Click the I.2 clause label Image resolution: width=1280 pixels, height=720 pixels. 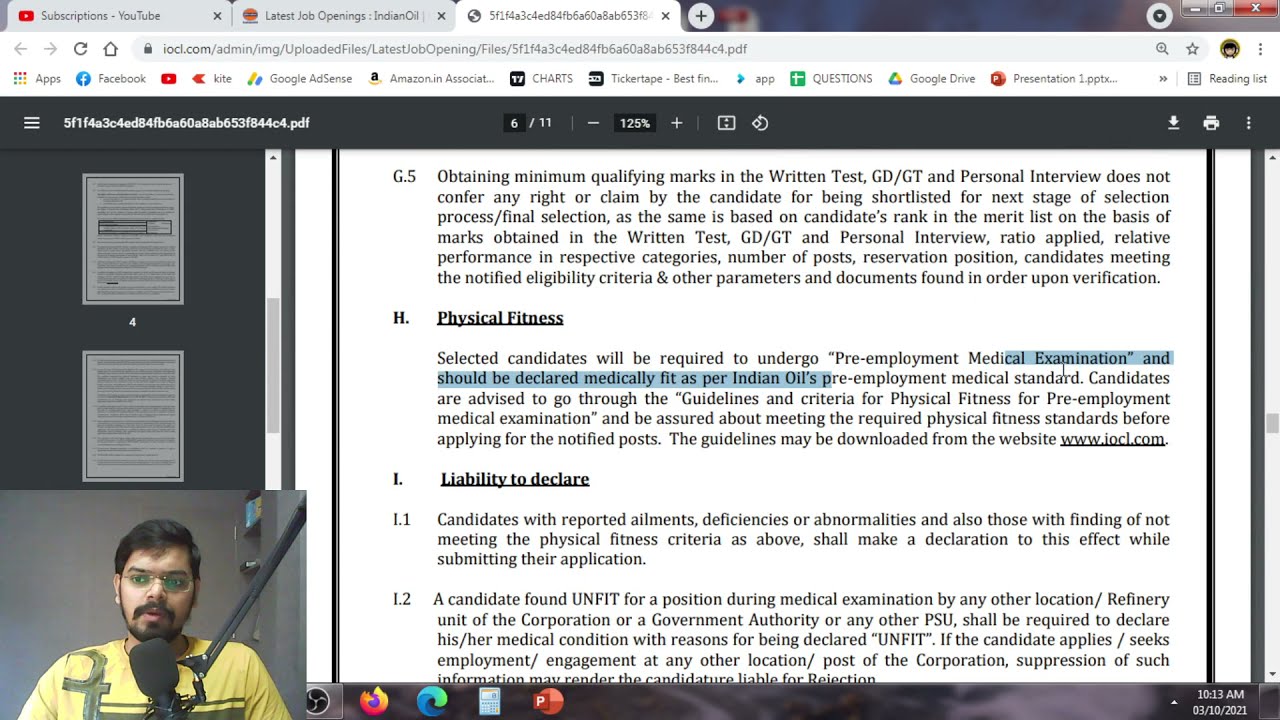tap(402, 600)
